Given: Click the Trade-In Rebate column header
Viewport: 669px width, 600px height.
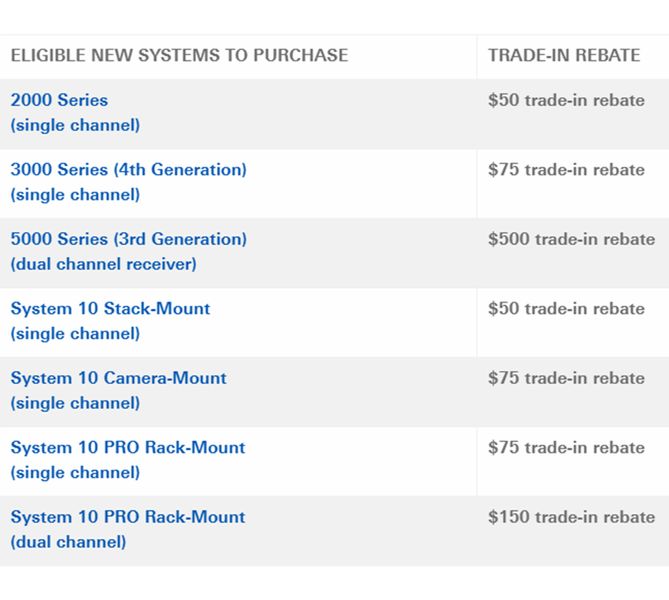Looking at the screenshot, I should click(x=564, y=55).
